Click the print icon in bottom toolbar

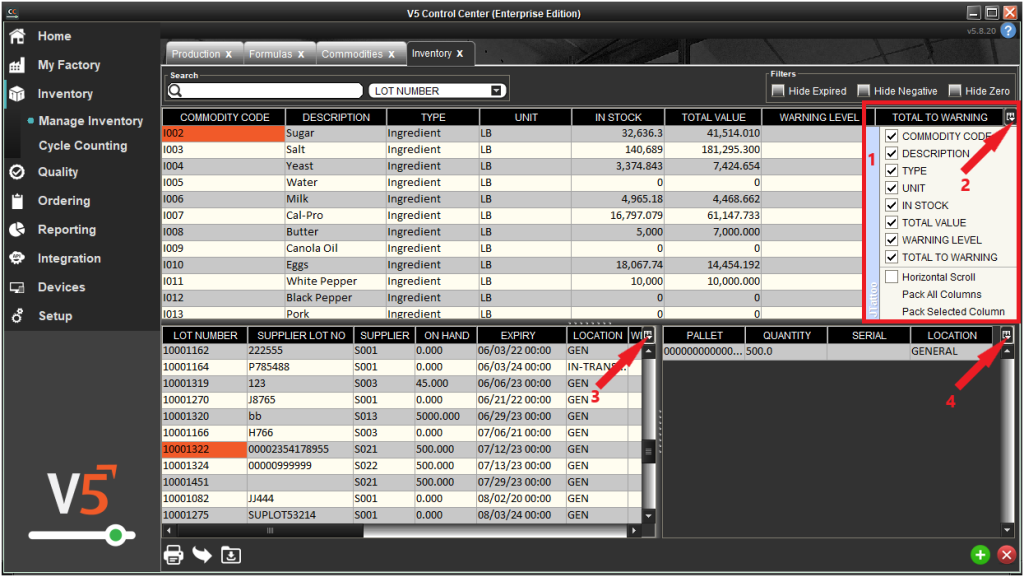[174, 555]
